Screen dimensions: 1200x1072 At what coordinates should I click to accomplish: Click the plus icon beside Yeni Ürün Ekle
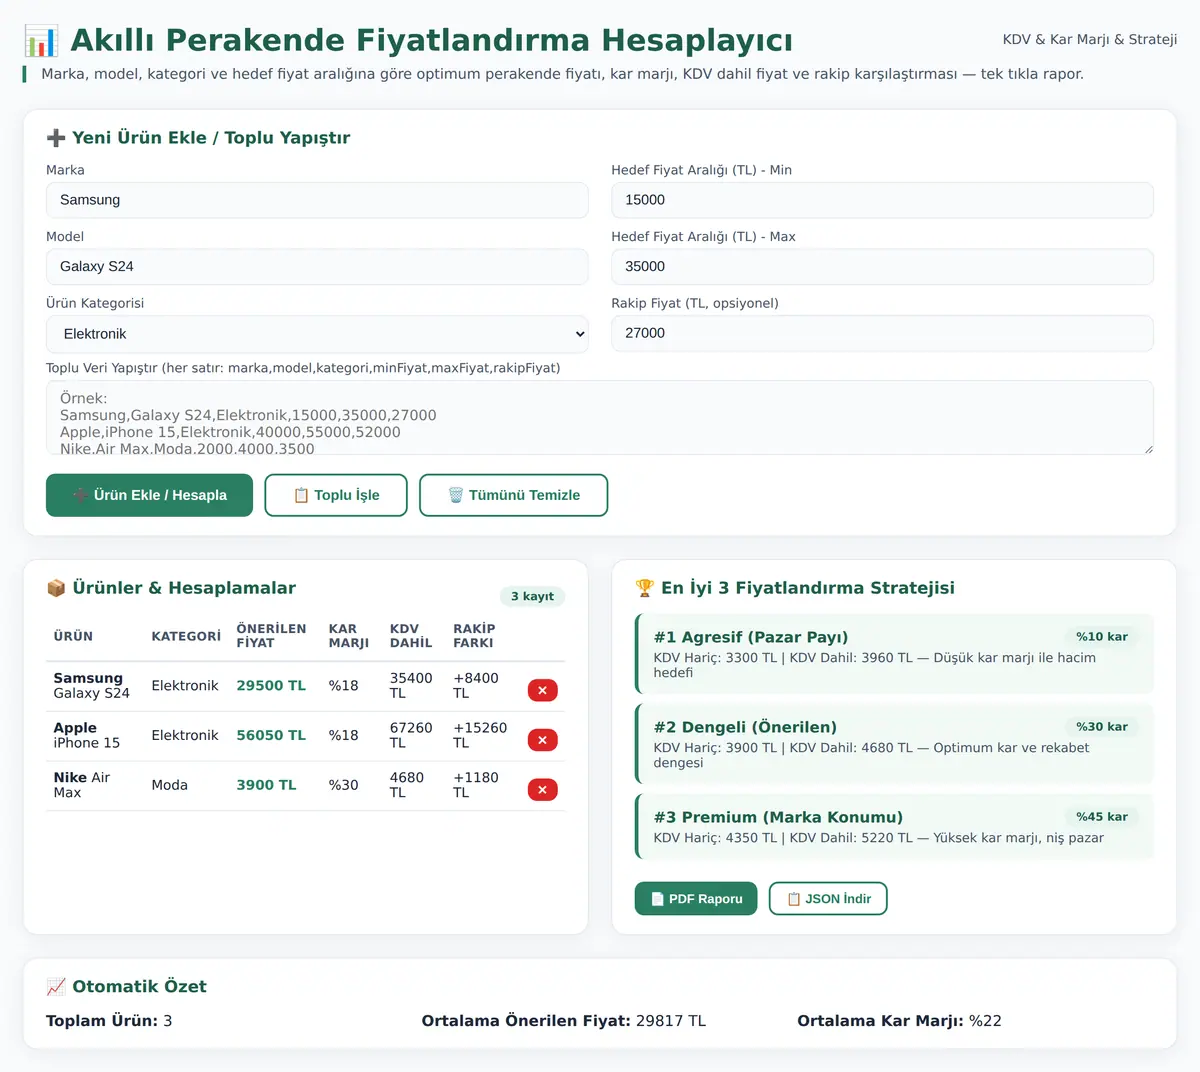[56, 138]
